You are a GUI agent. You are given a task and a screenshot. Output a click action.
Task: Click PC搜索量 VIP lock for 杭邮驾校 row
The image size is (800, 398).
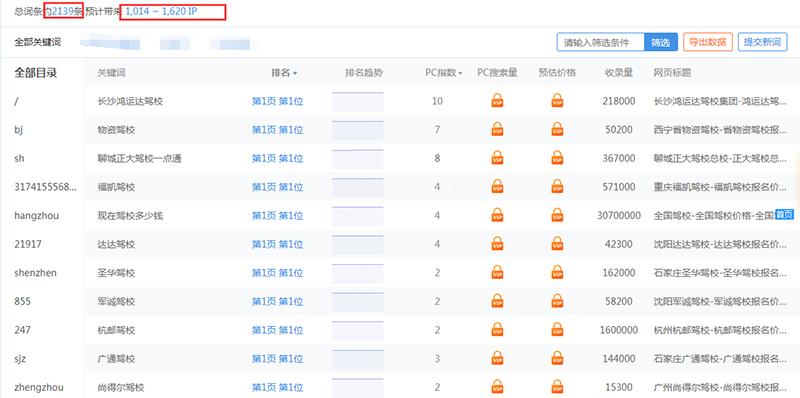point(497,330)
